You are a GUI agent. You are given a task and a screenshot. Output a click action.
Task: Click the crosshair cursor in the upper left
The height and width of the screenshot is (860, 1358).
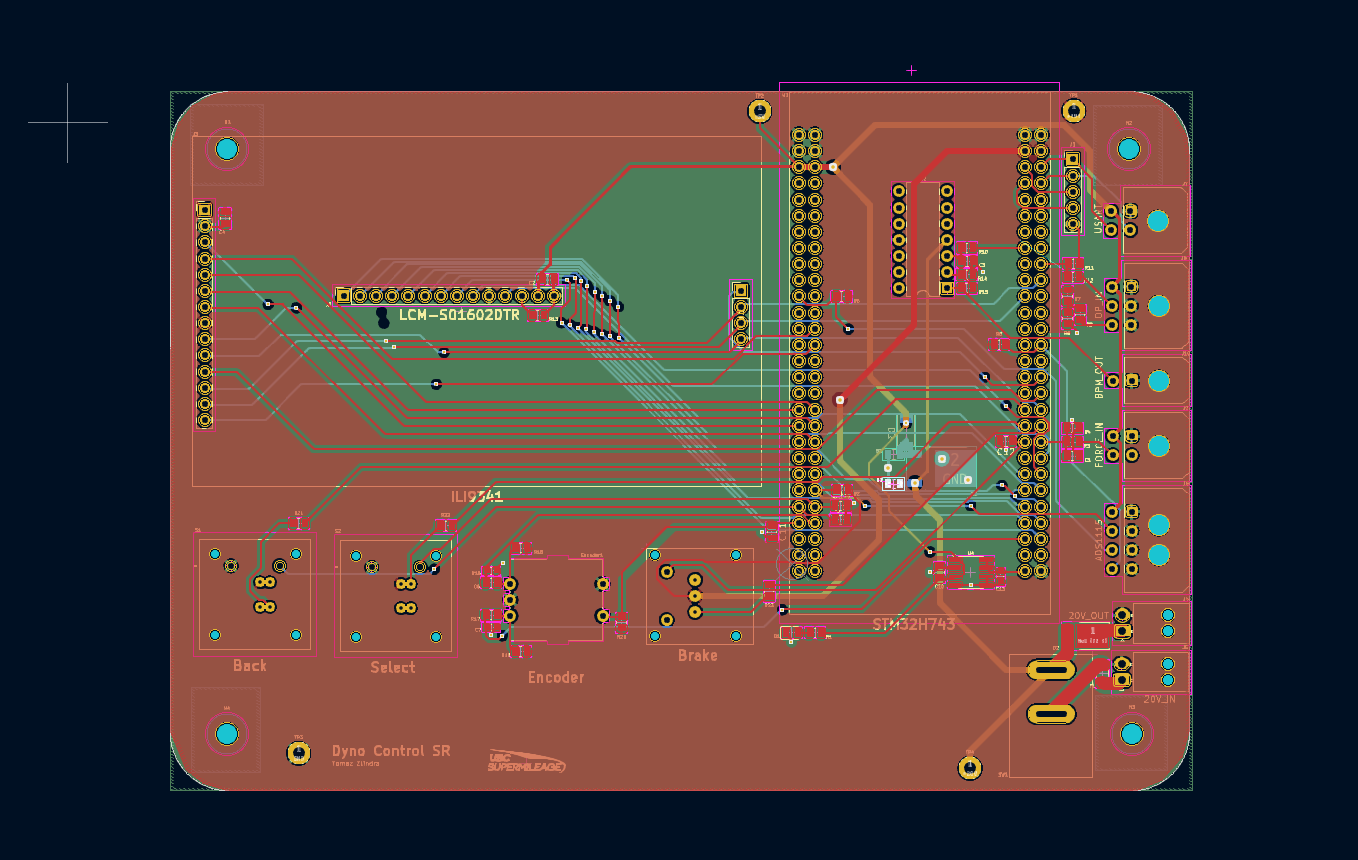click(x=68, y=123)
